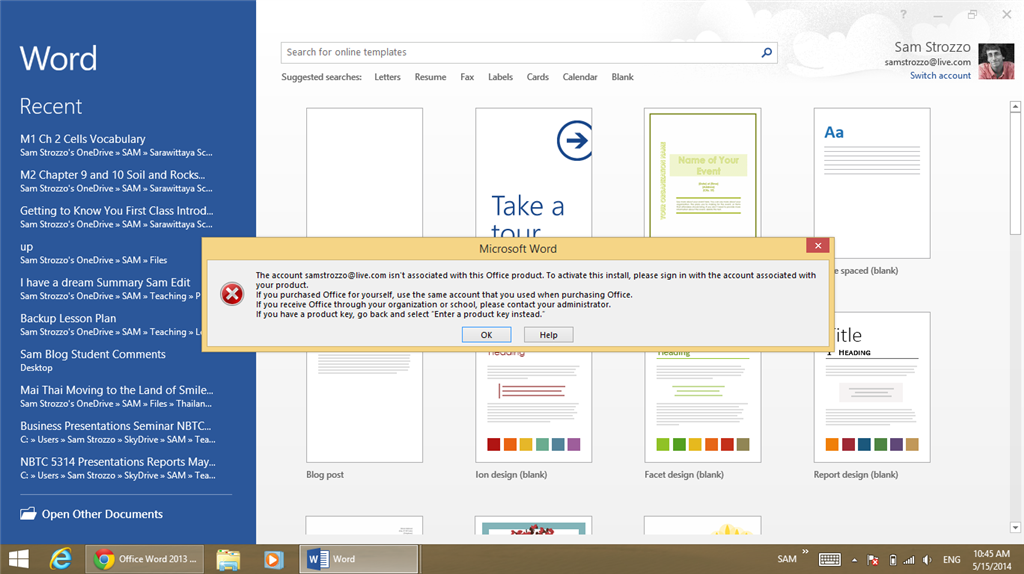Switch to the Office Word 2013 Chrome taskbar window
This screenshot has height=574, width=1024.
point(146,559)
